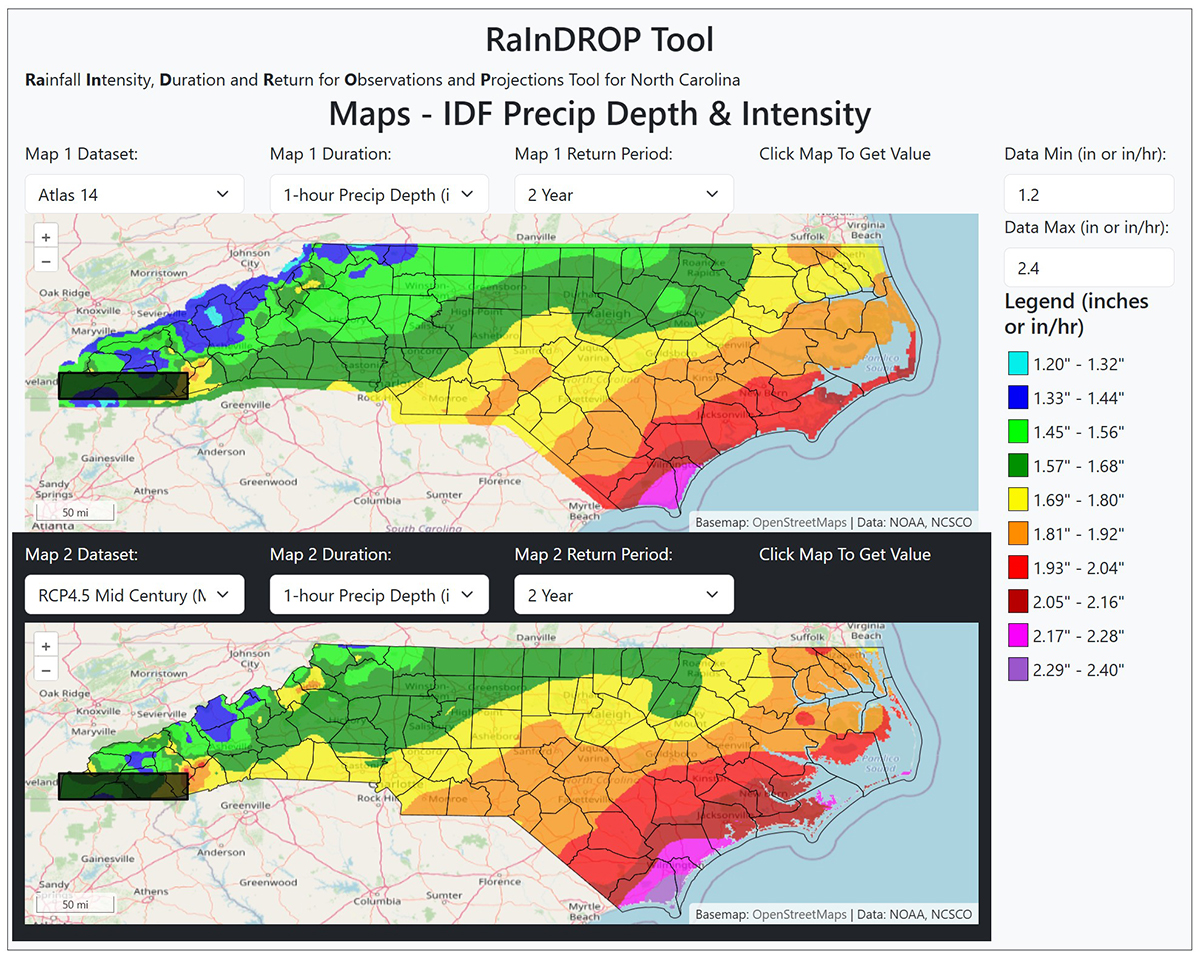This screenshot has height=954, width=1200.
Task: Open the Map 1 Duration dropdown
Action: 379,194
